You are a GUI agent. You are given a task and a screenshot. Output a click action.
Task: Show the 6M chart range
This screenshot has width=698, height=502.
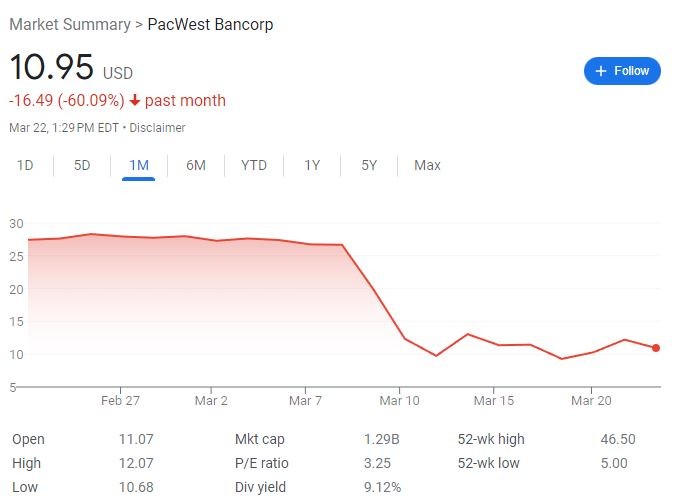(x=196, y=165)
